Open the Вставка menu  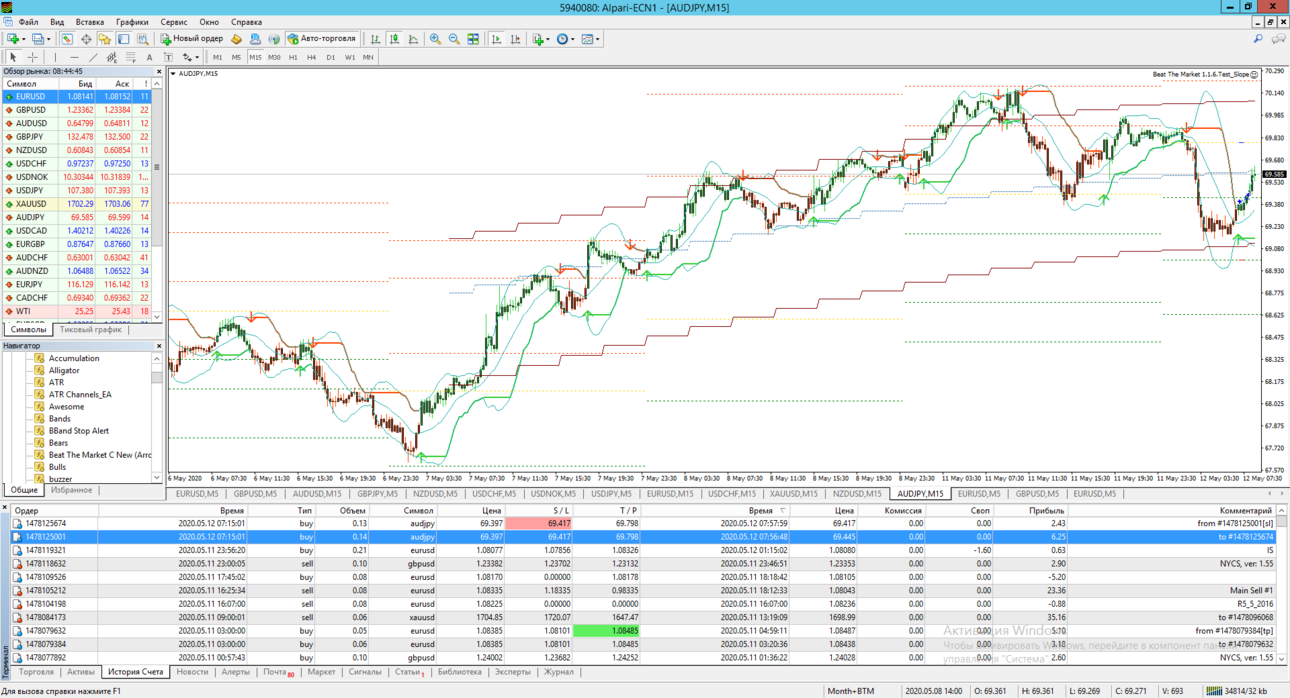[89, 21]
